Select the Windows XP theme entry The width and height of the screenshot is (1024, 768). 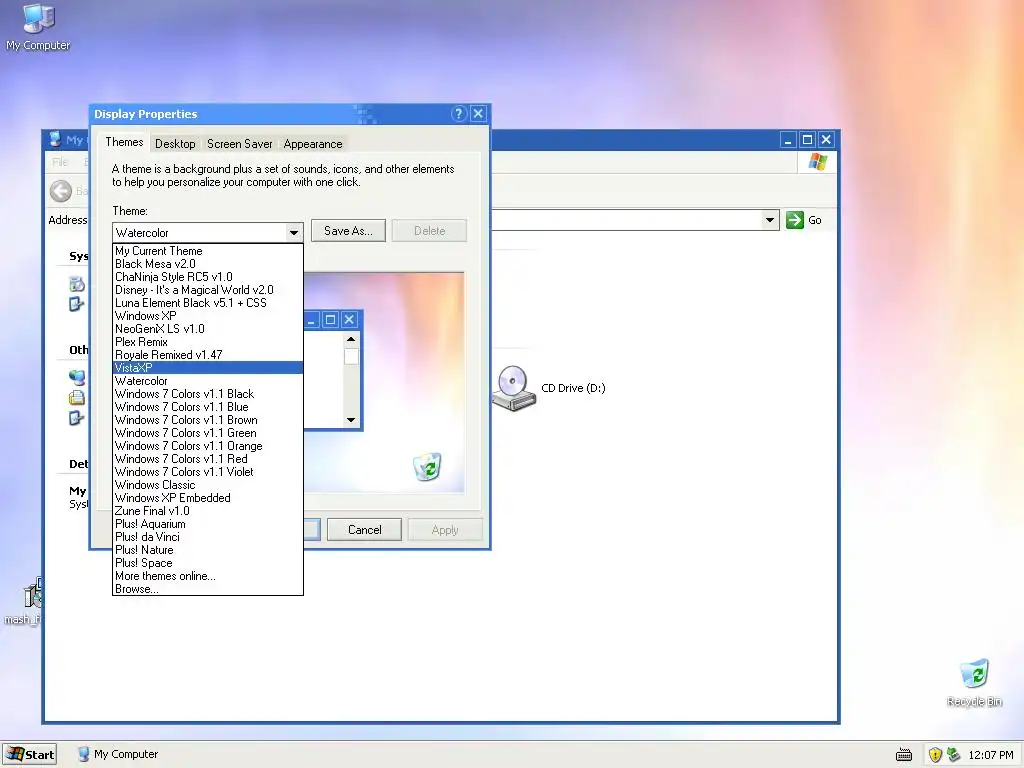click(x=208, y=316)
